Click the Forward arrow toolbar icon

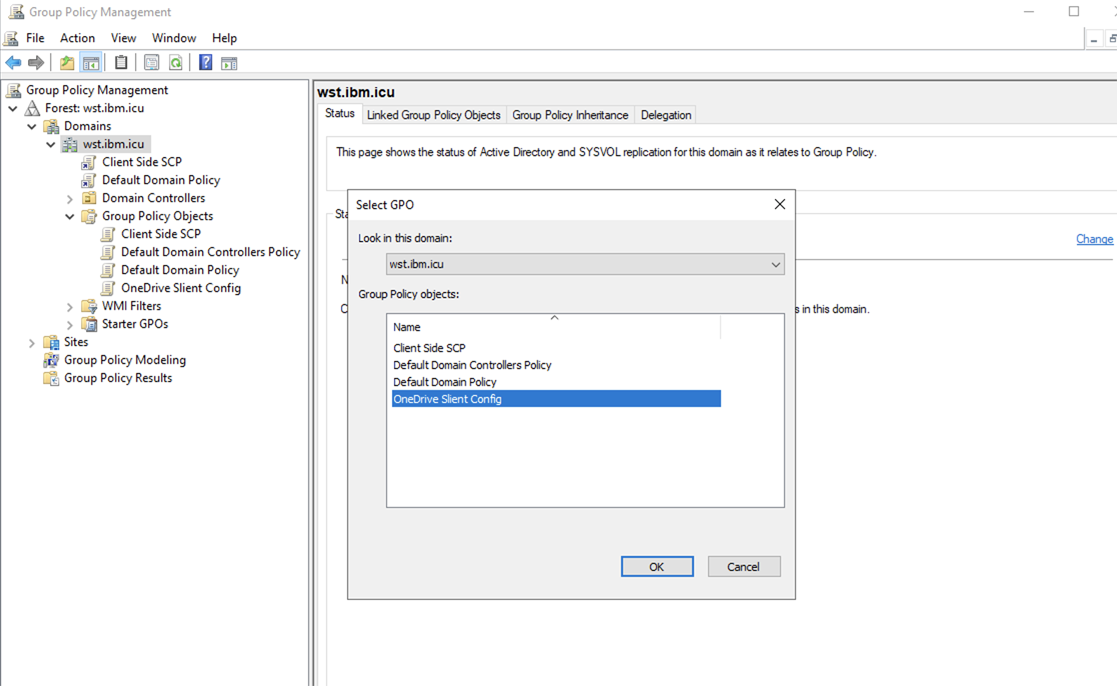[36, 63]
